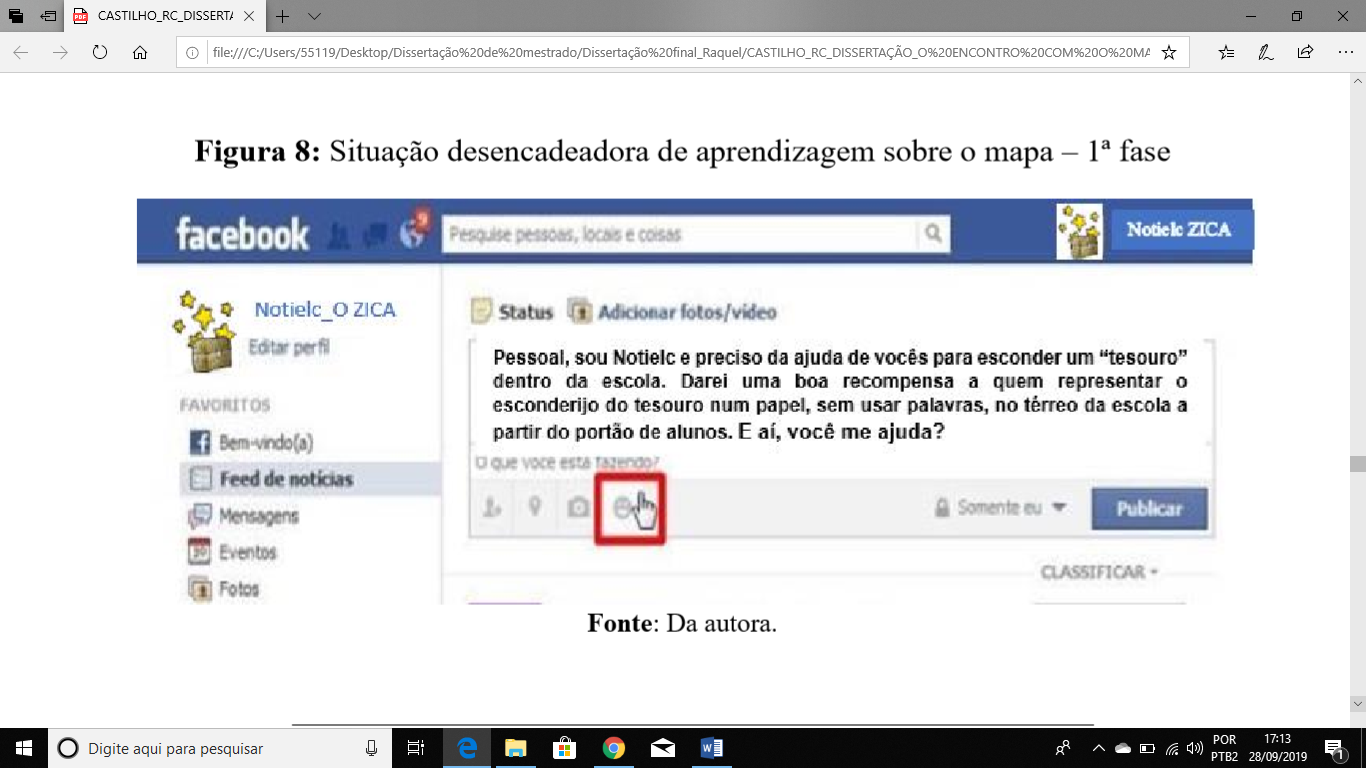The width and height of the screenshot is (1366, 768).
Task: Open Mensagens in the sidebar
Action: point(244,516)
